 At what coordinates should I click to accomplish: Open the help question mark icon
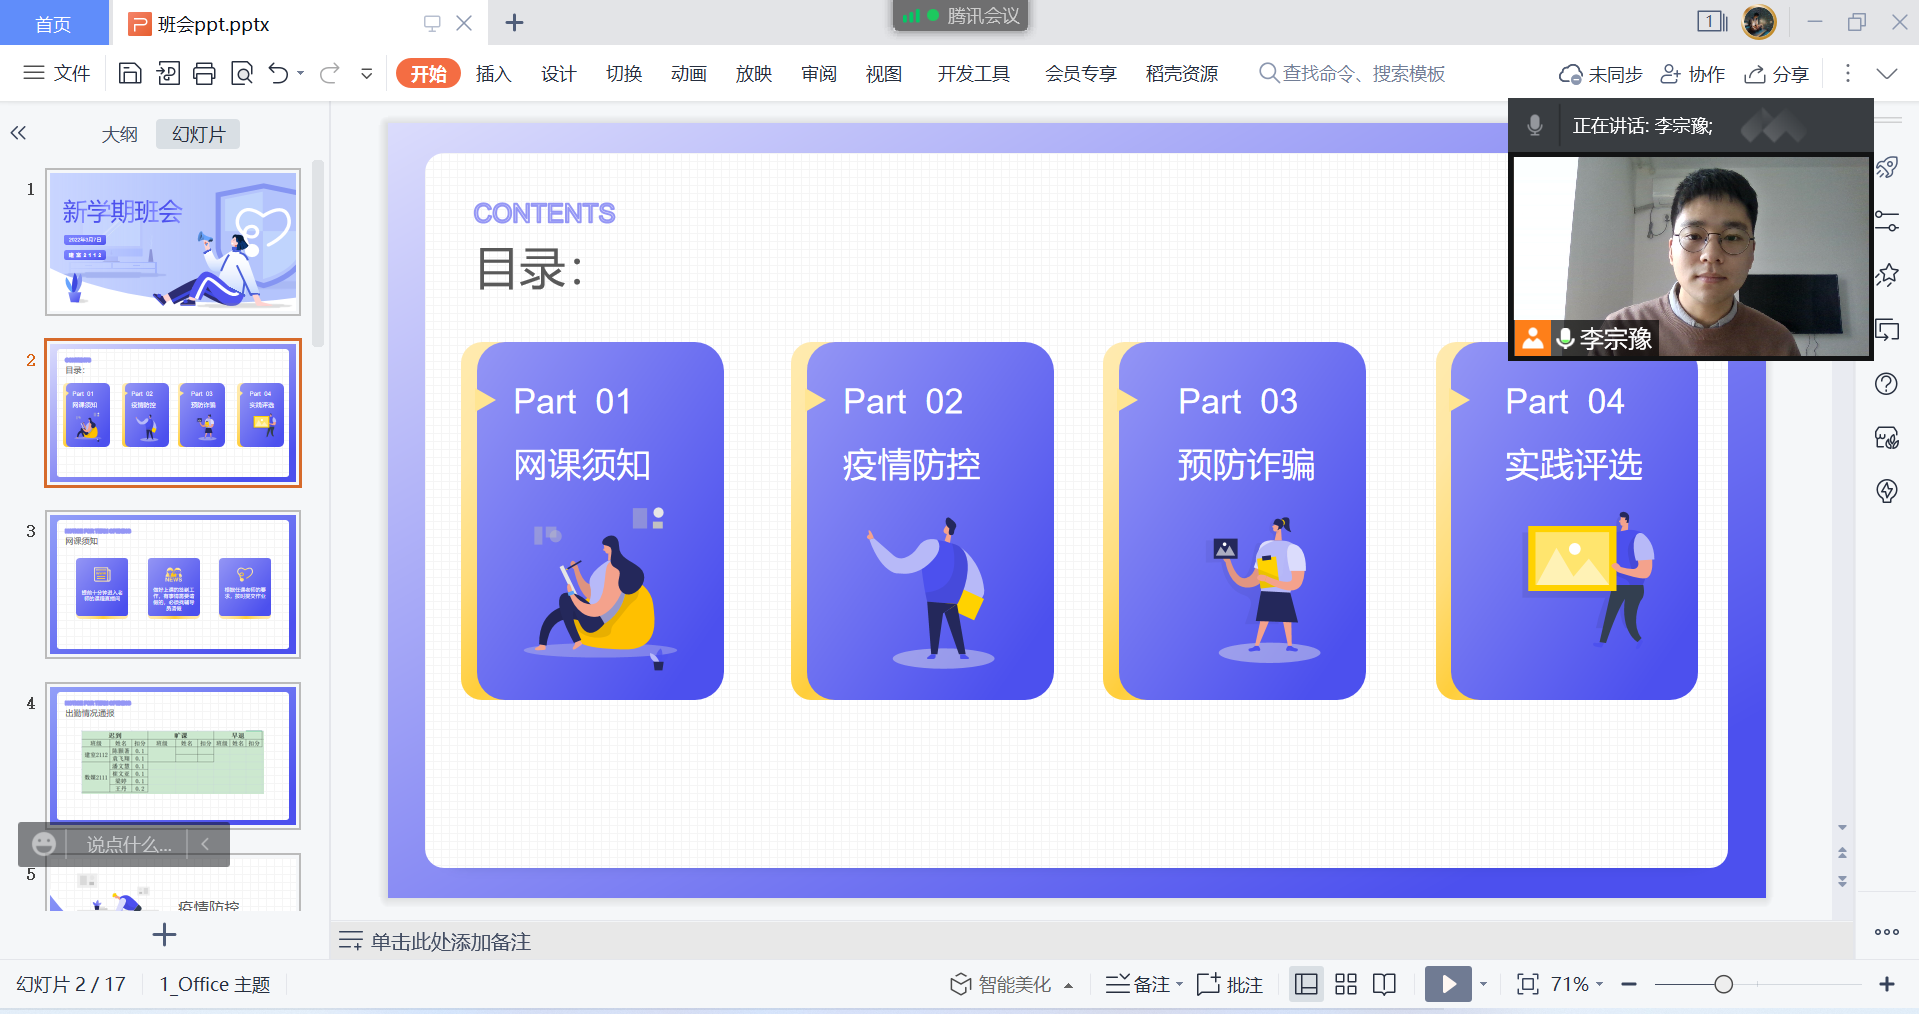[1886, 384]
